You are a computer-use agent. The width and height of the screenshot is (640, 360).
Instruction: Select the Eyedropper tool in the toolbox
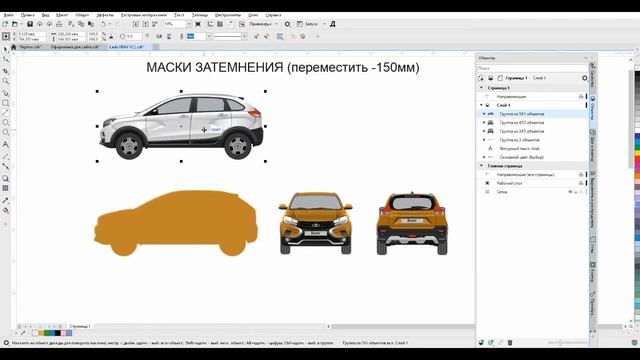click(5, 200)
